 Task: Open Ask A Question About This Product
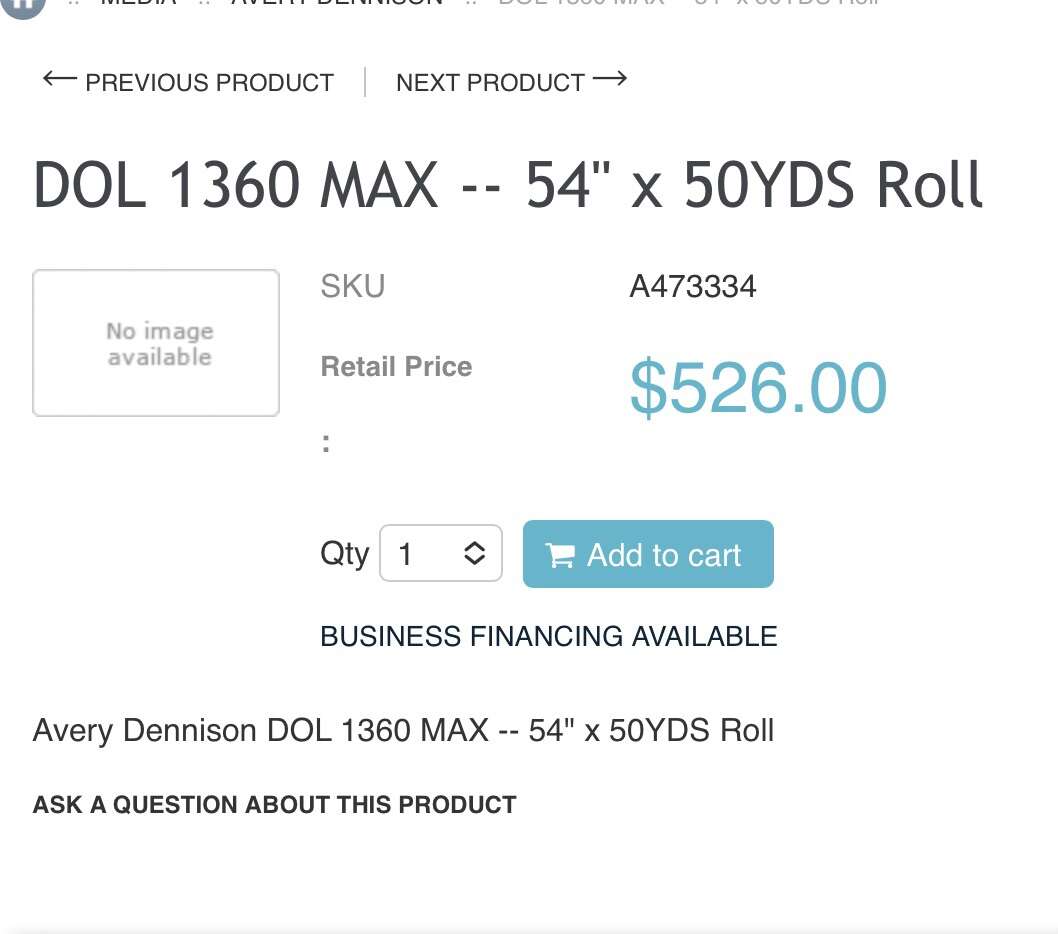pyautogui.click(x=274, y=805)
